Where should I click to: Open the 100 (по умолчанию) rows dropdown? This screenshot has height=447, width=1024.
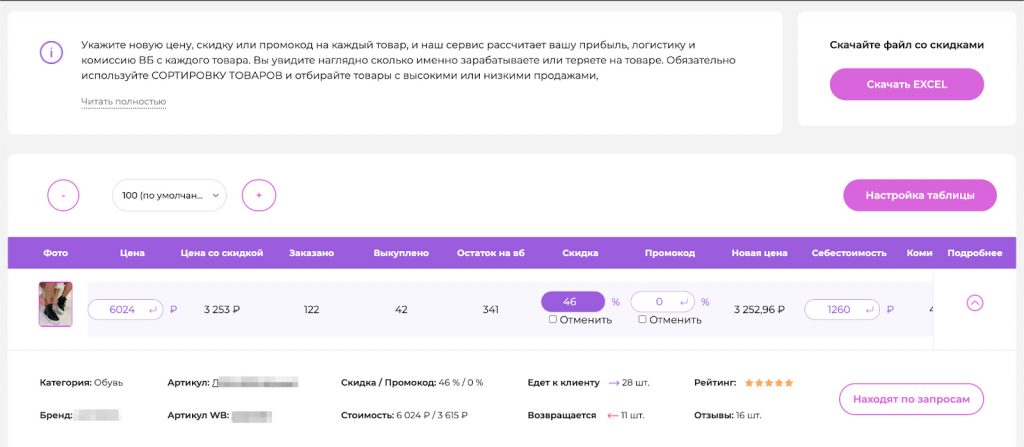tap(169, 195)
